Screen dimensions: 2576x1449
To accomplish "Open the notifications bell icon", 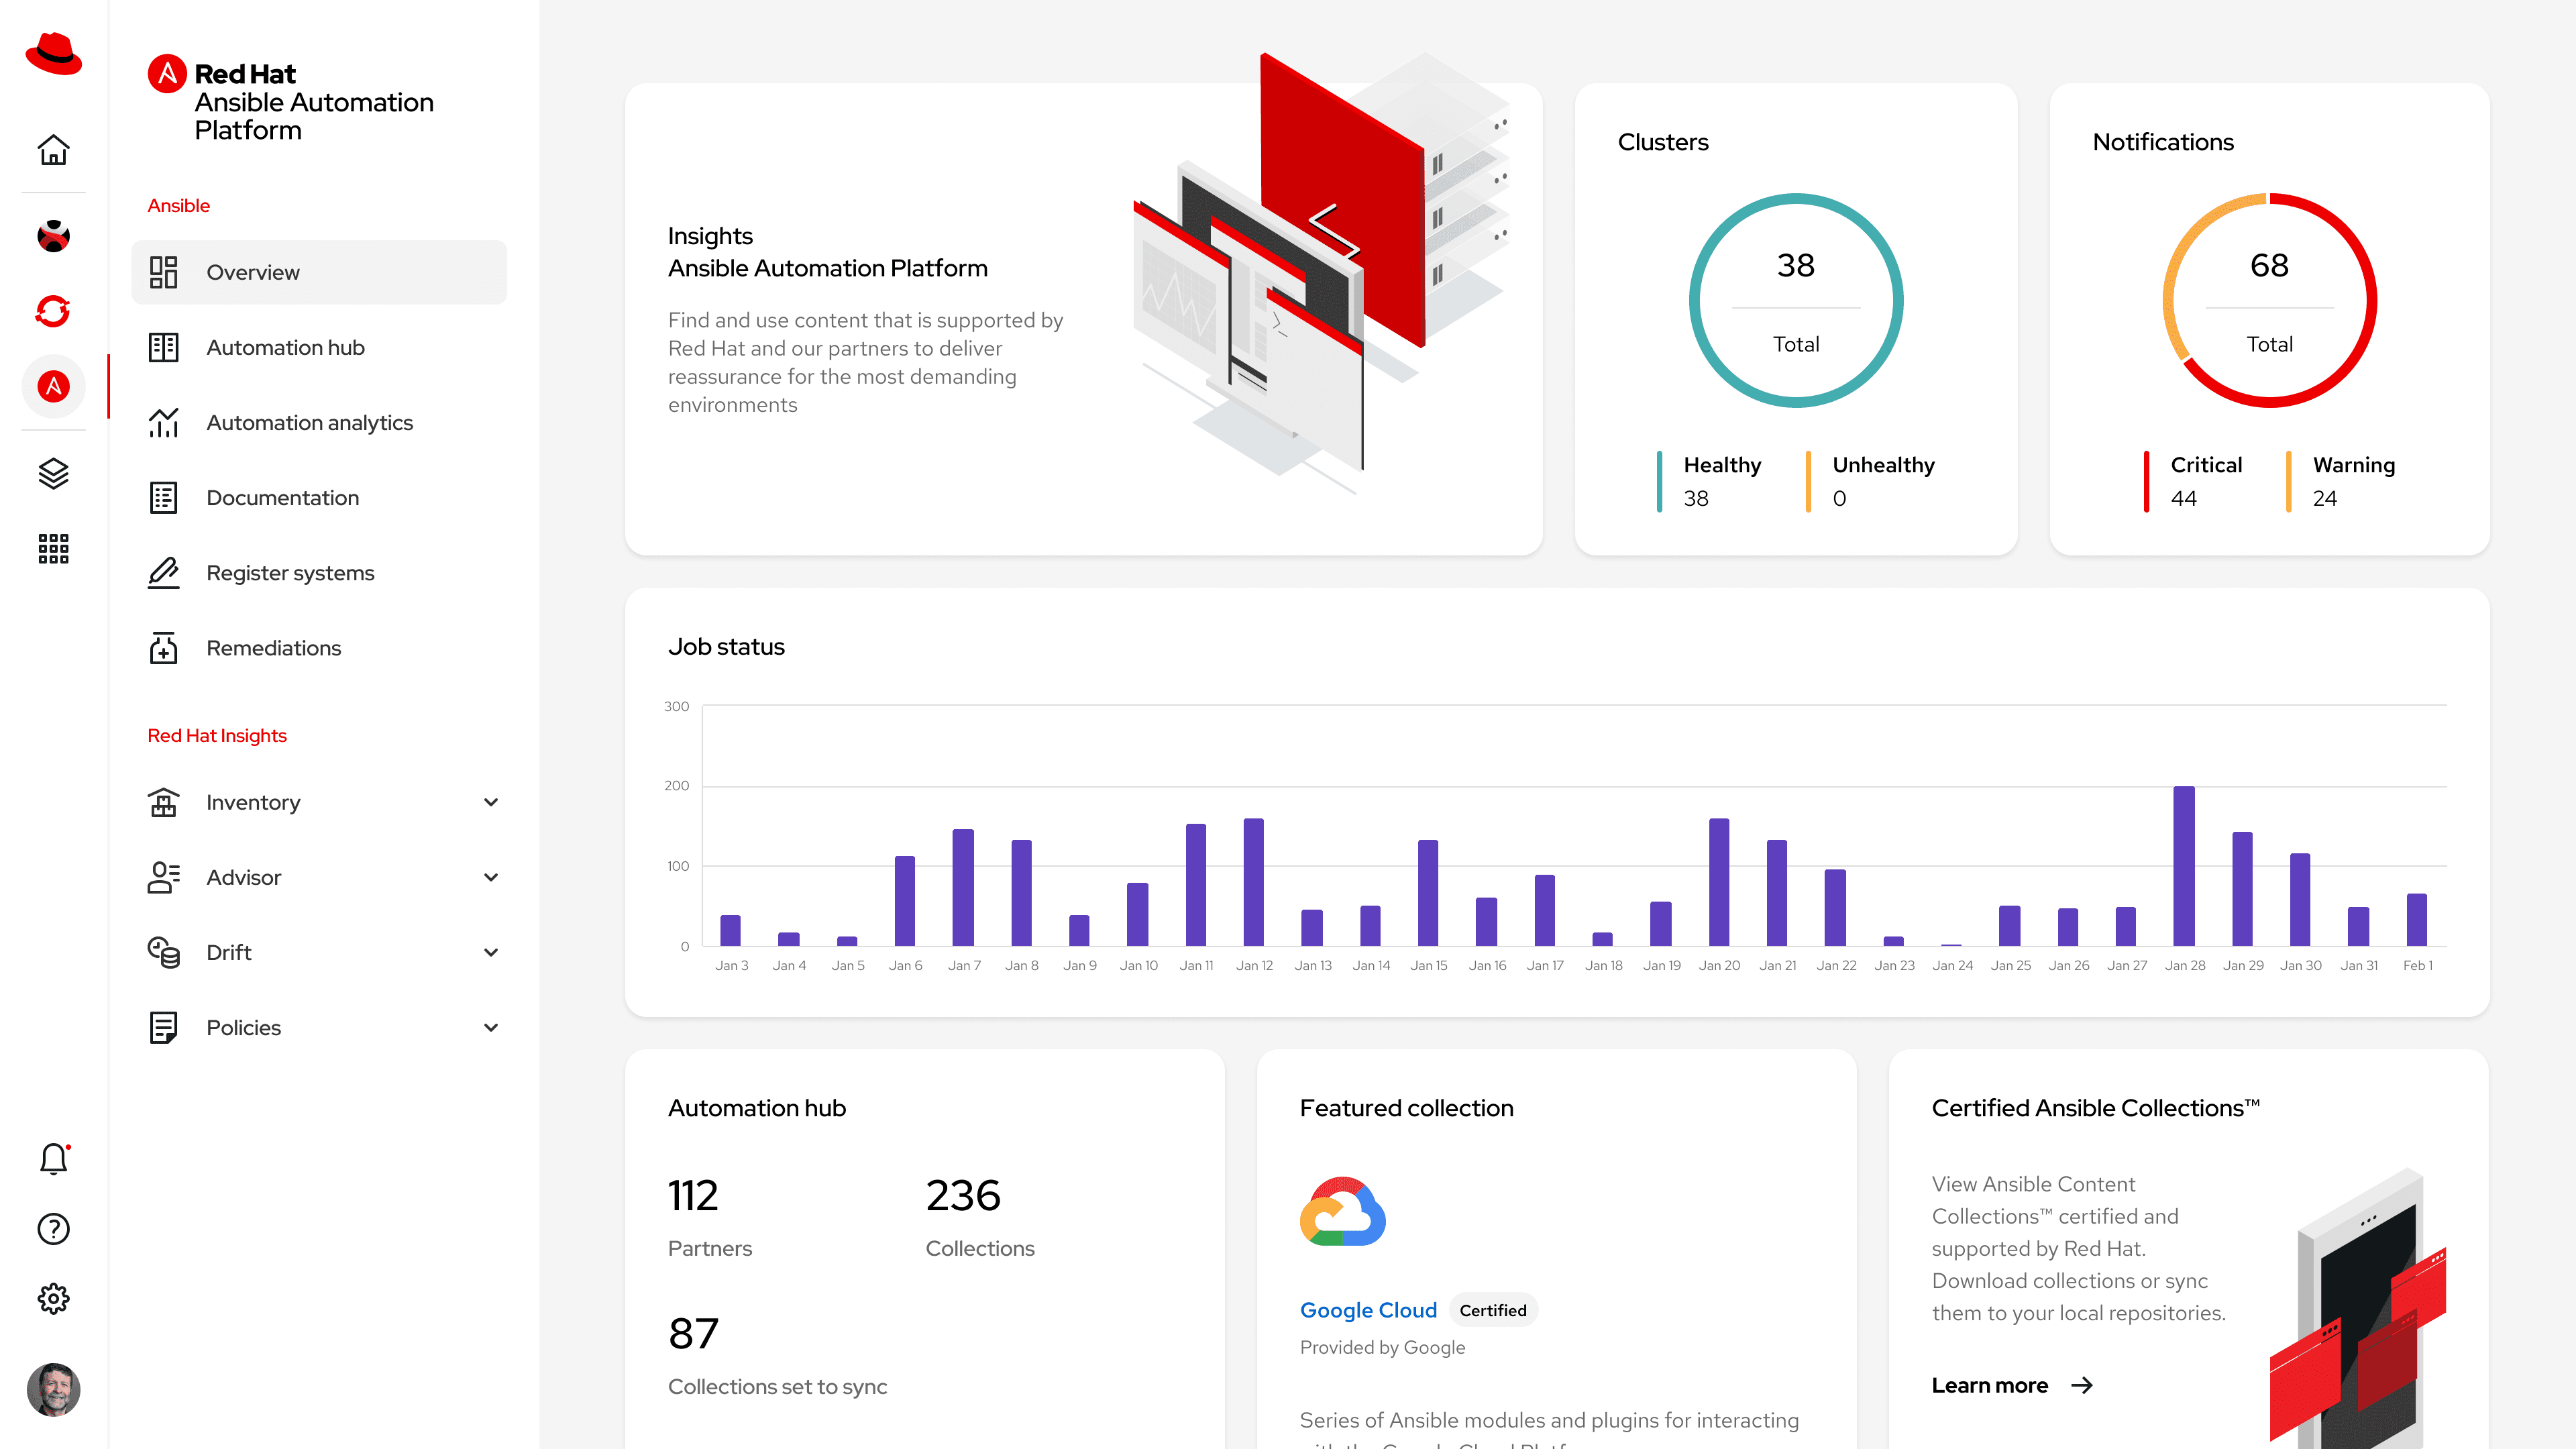I will click(x=53, y=1158).
